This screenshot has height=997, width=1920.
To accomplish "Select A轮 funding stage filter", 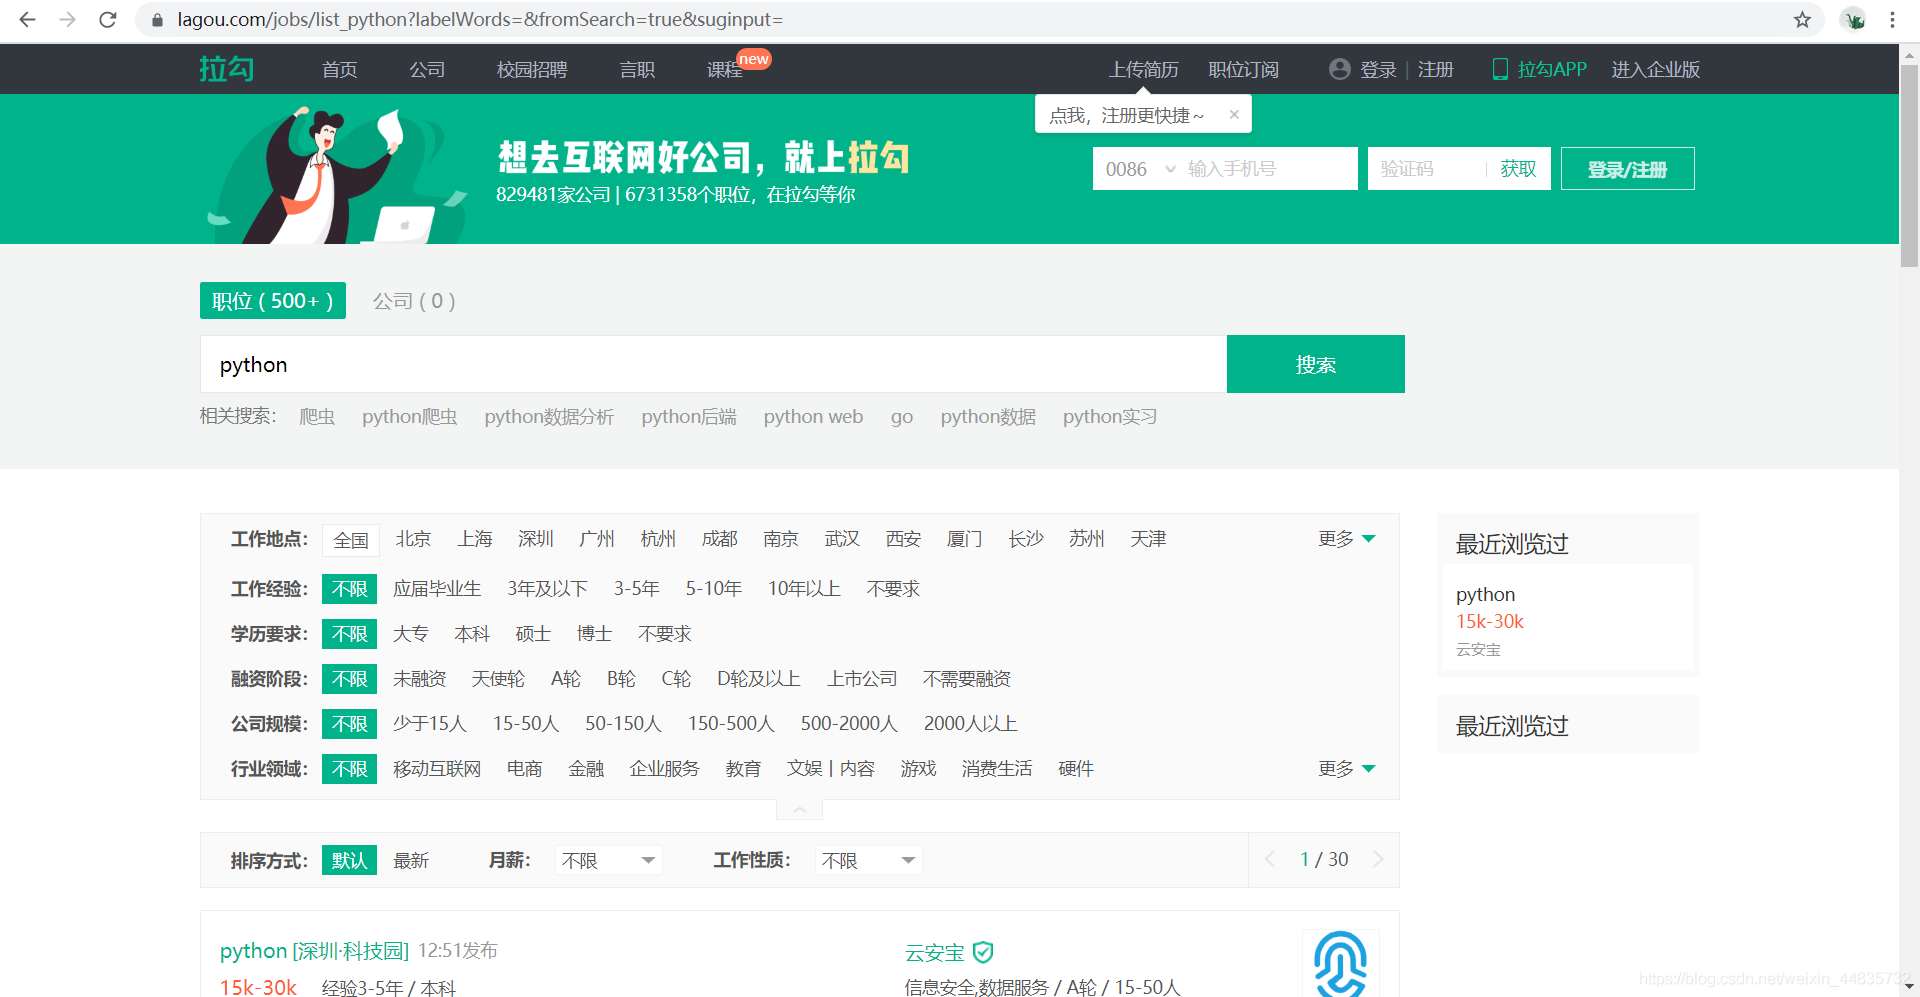I will coord(566,679).
